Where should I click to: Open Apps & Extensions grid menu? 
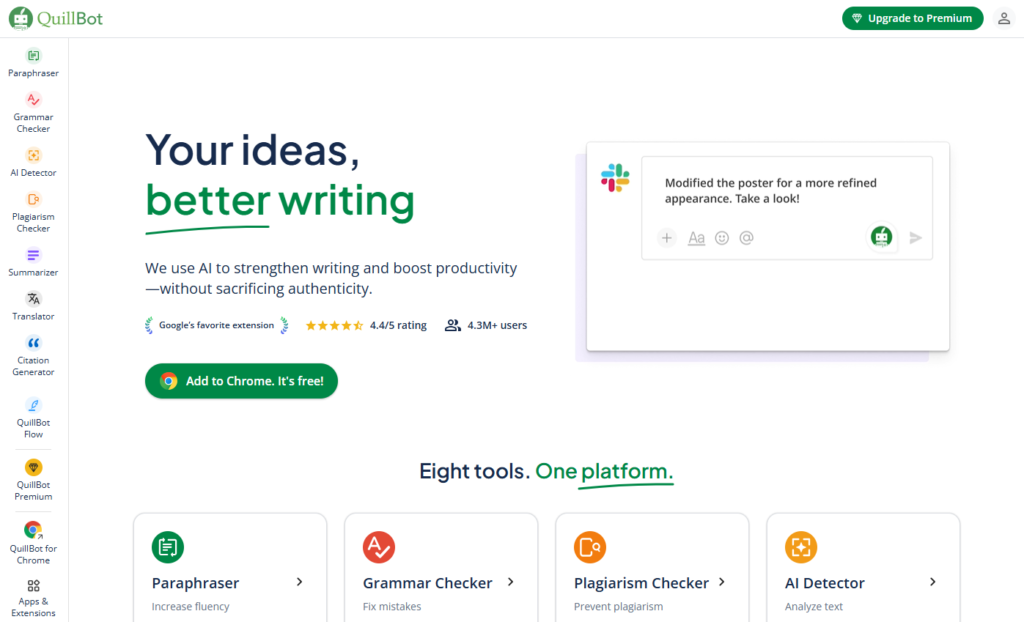34,586
